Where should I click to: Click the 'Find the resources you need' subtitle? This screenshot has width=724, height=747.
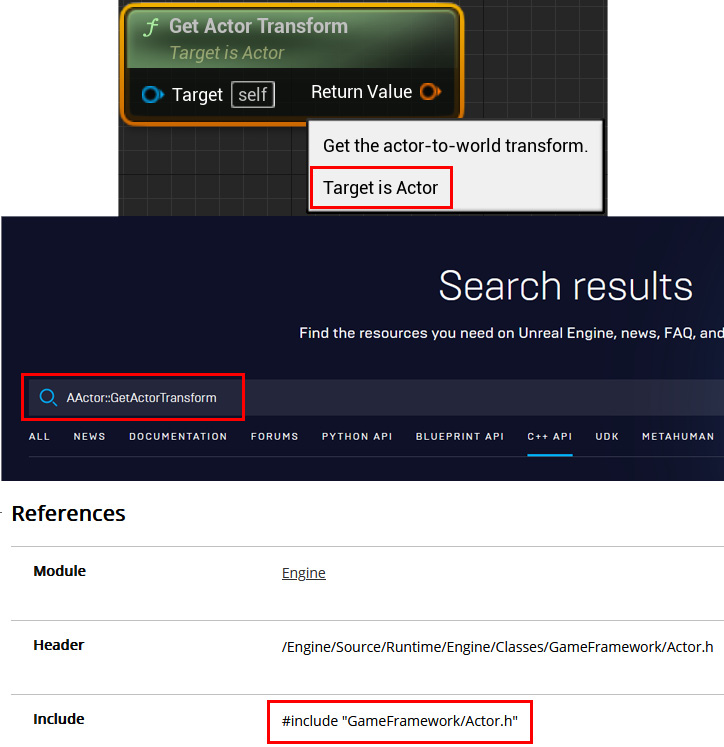coord(512,333)
